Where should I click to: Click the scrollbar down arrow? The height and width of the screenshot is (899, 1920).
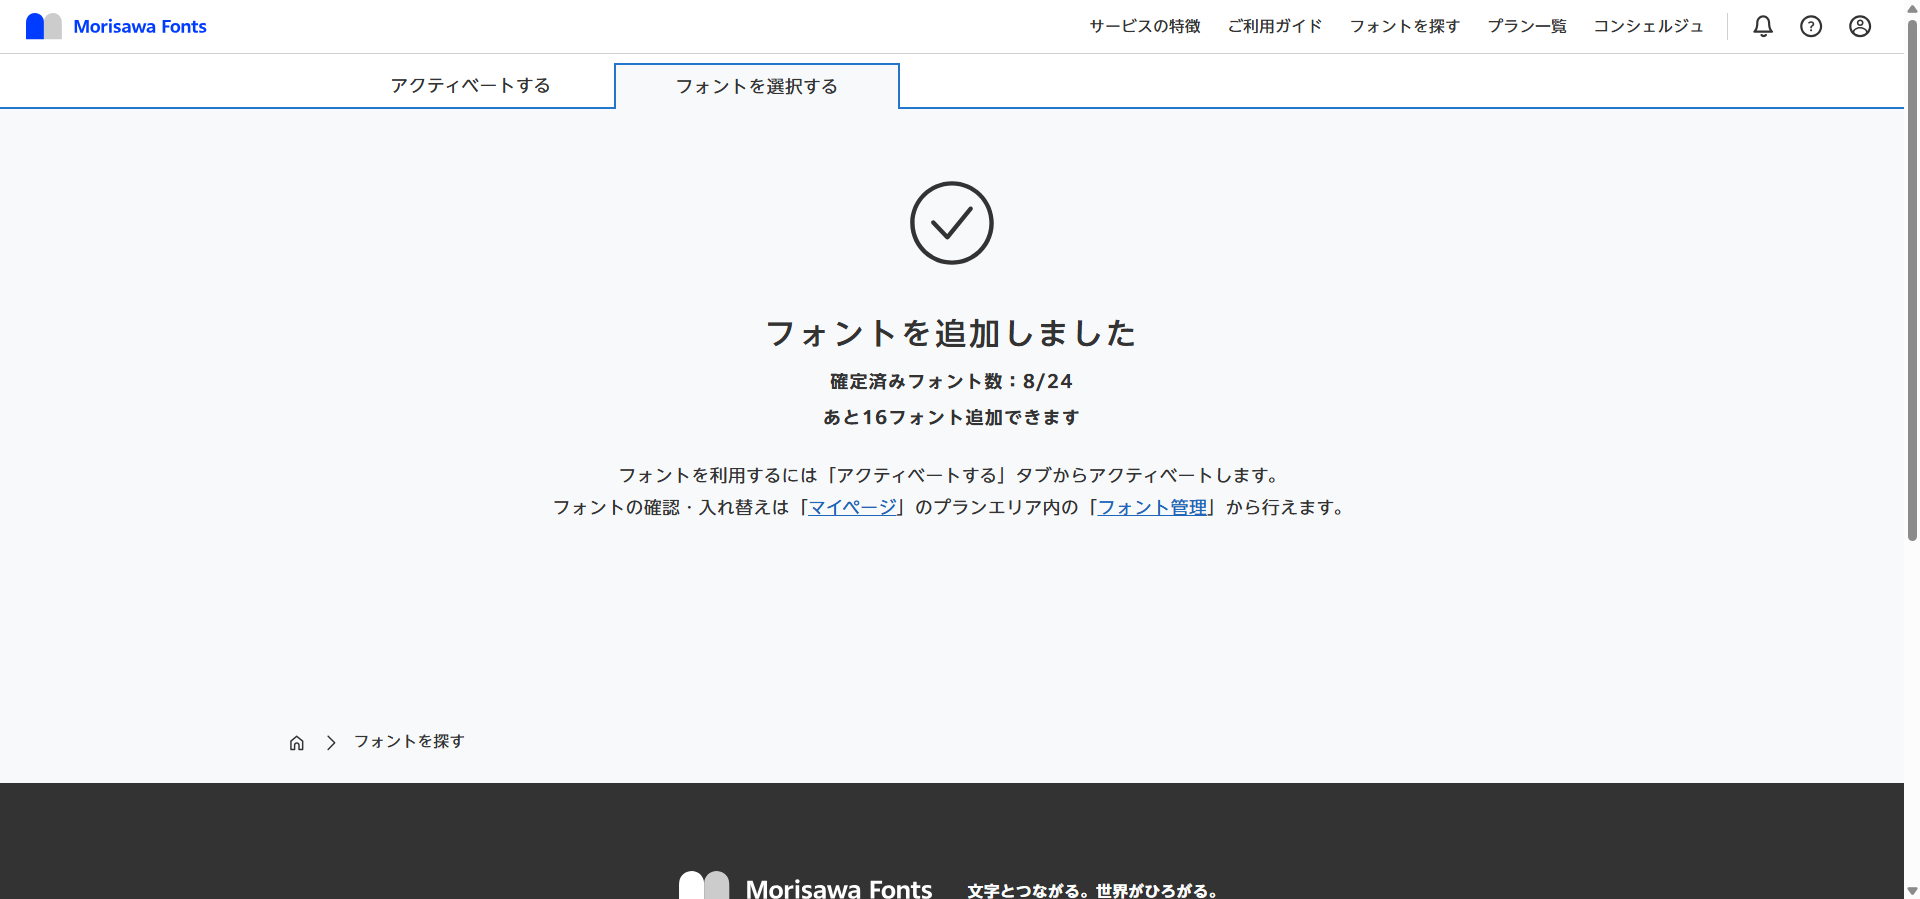[1912, 890]
